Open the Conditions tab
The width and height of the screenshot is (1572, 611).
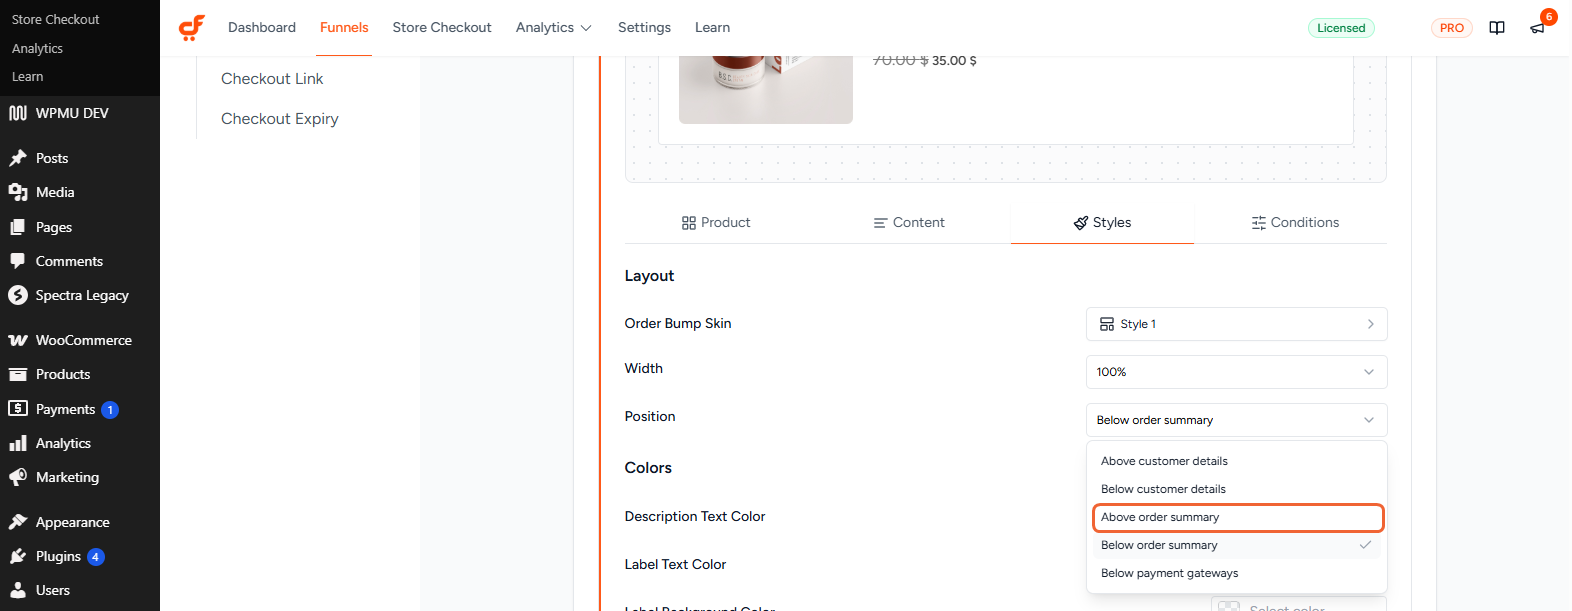pyautogui.click(x=1295, y=222)
